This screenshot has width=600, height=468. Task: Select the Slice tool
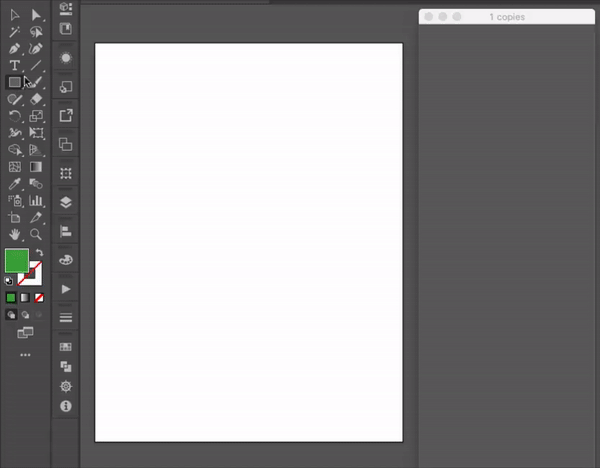tap(36, 217)
